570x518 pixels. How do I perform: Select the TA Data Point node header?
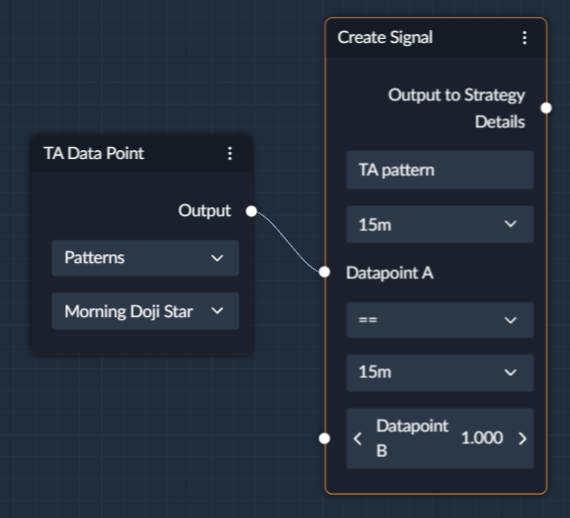141,154
